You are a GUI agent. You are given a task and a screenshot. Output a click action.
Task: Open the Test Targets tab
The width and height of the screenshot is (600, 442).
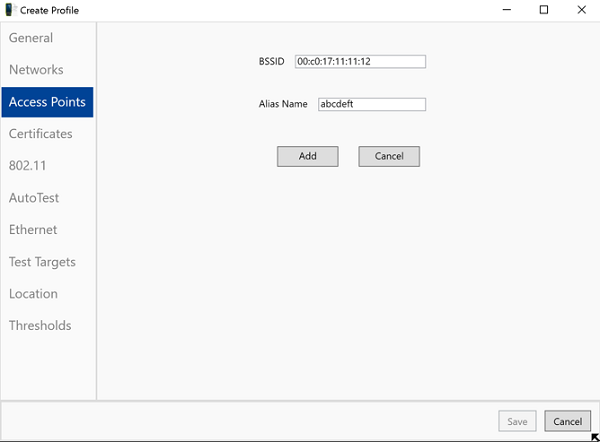tap(42, 262)
